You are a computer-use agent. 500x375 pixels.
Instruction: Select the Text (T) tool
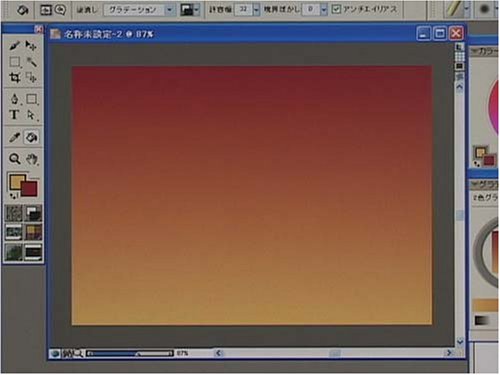[x=14, y=115]
